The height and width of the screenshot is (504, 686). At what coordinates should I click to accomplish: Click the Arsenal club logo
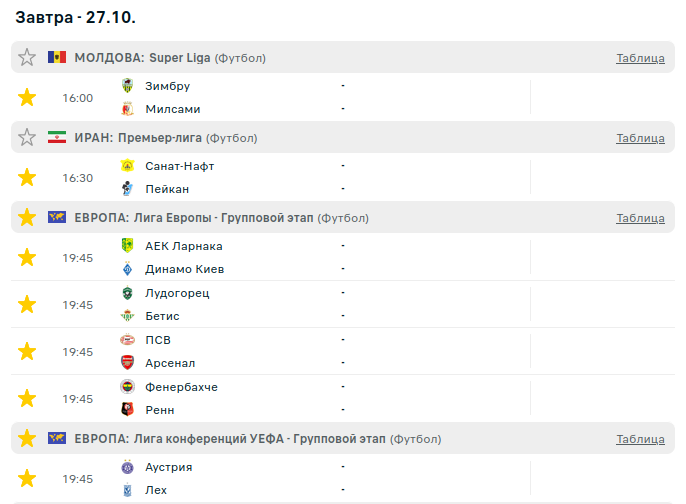pyautogui.click(x=127, y=363)
